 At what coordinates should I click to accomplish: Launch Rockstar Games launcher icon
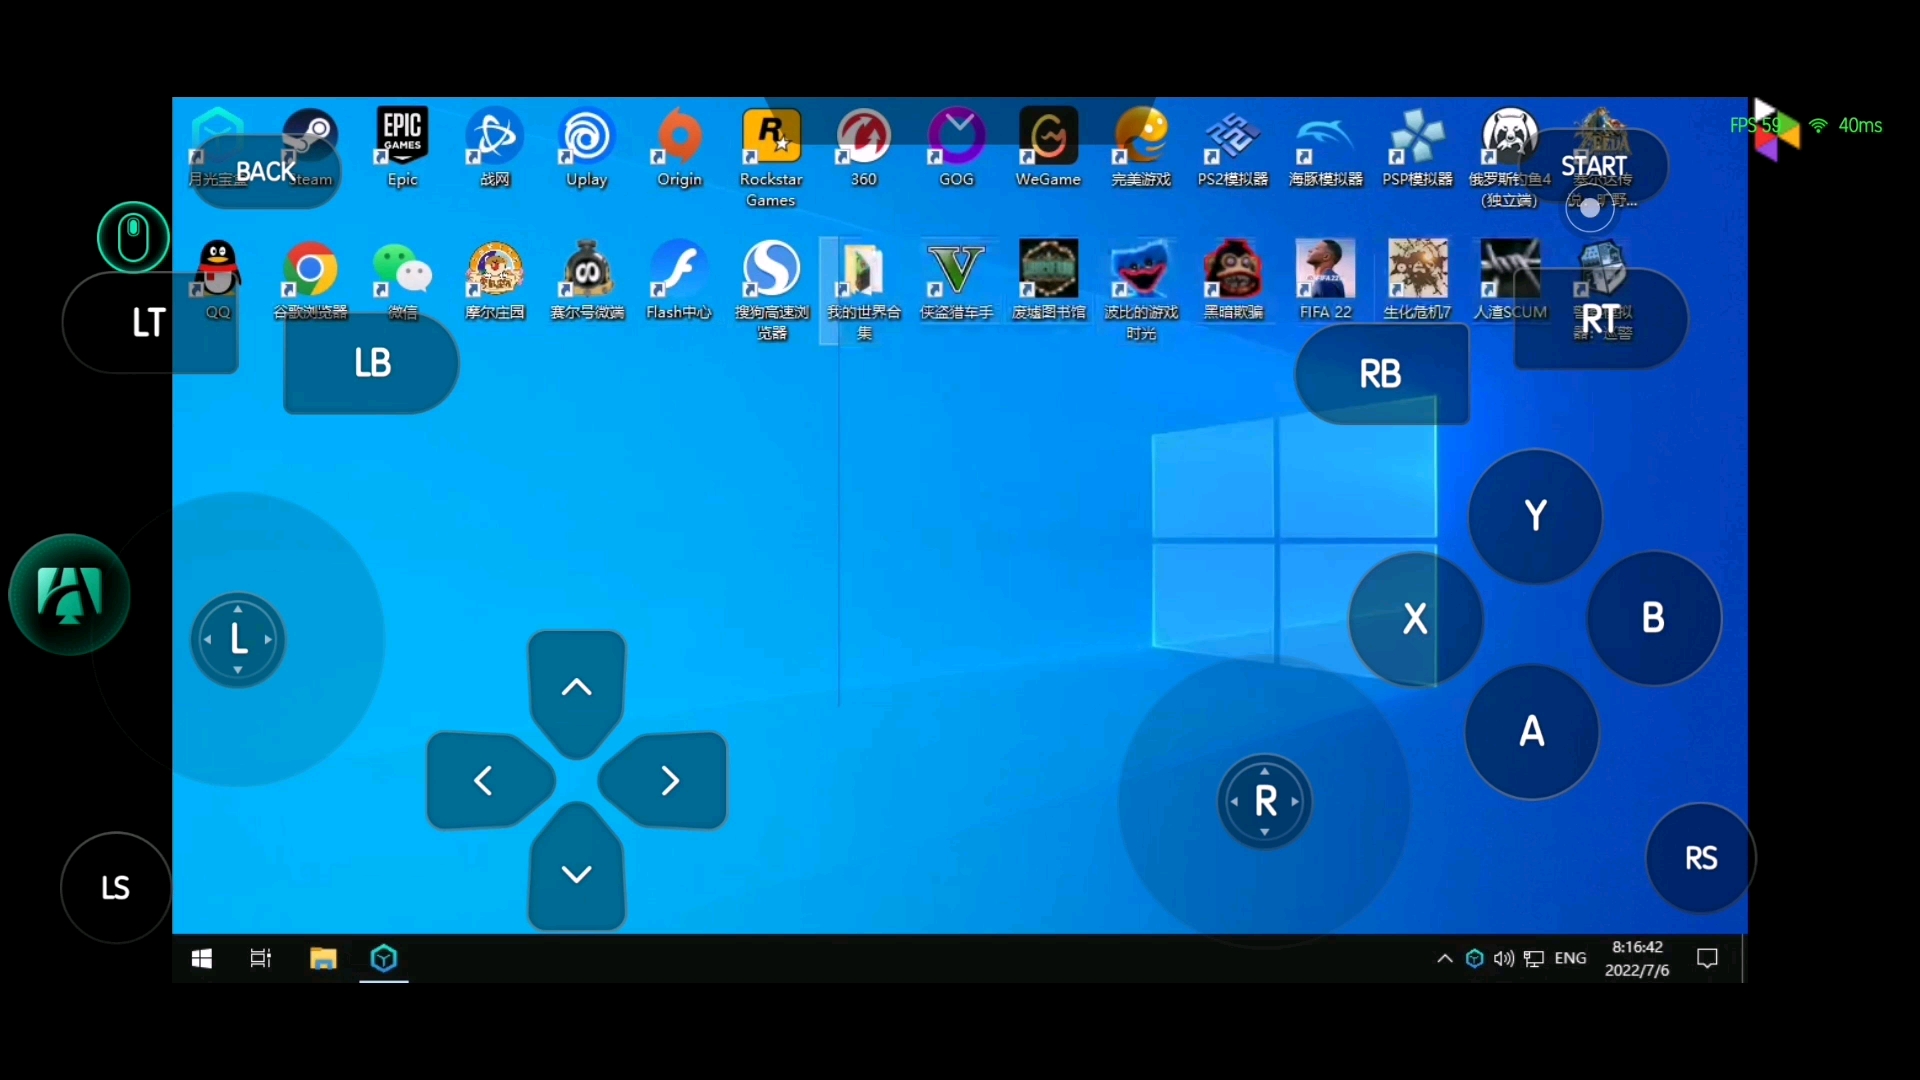pyautogui.click(x=771, y=157)
